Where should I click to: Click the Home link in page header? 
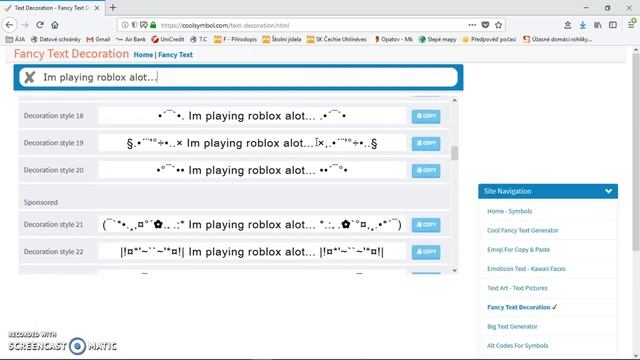(143, 55)
